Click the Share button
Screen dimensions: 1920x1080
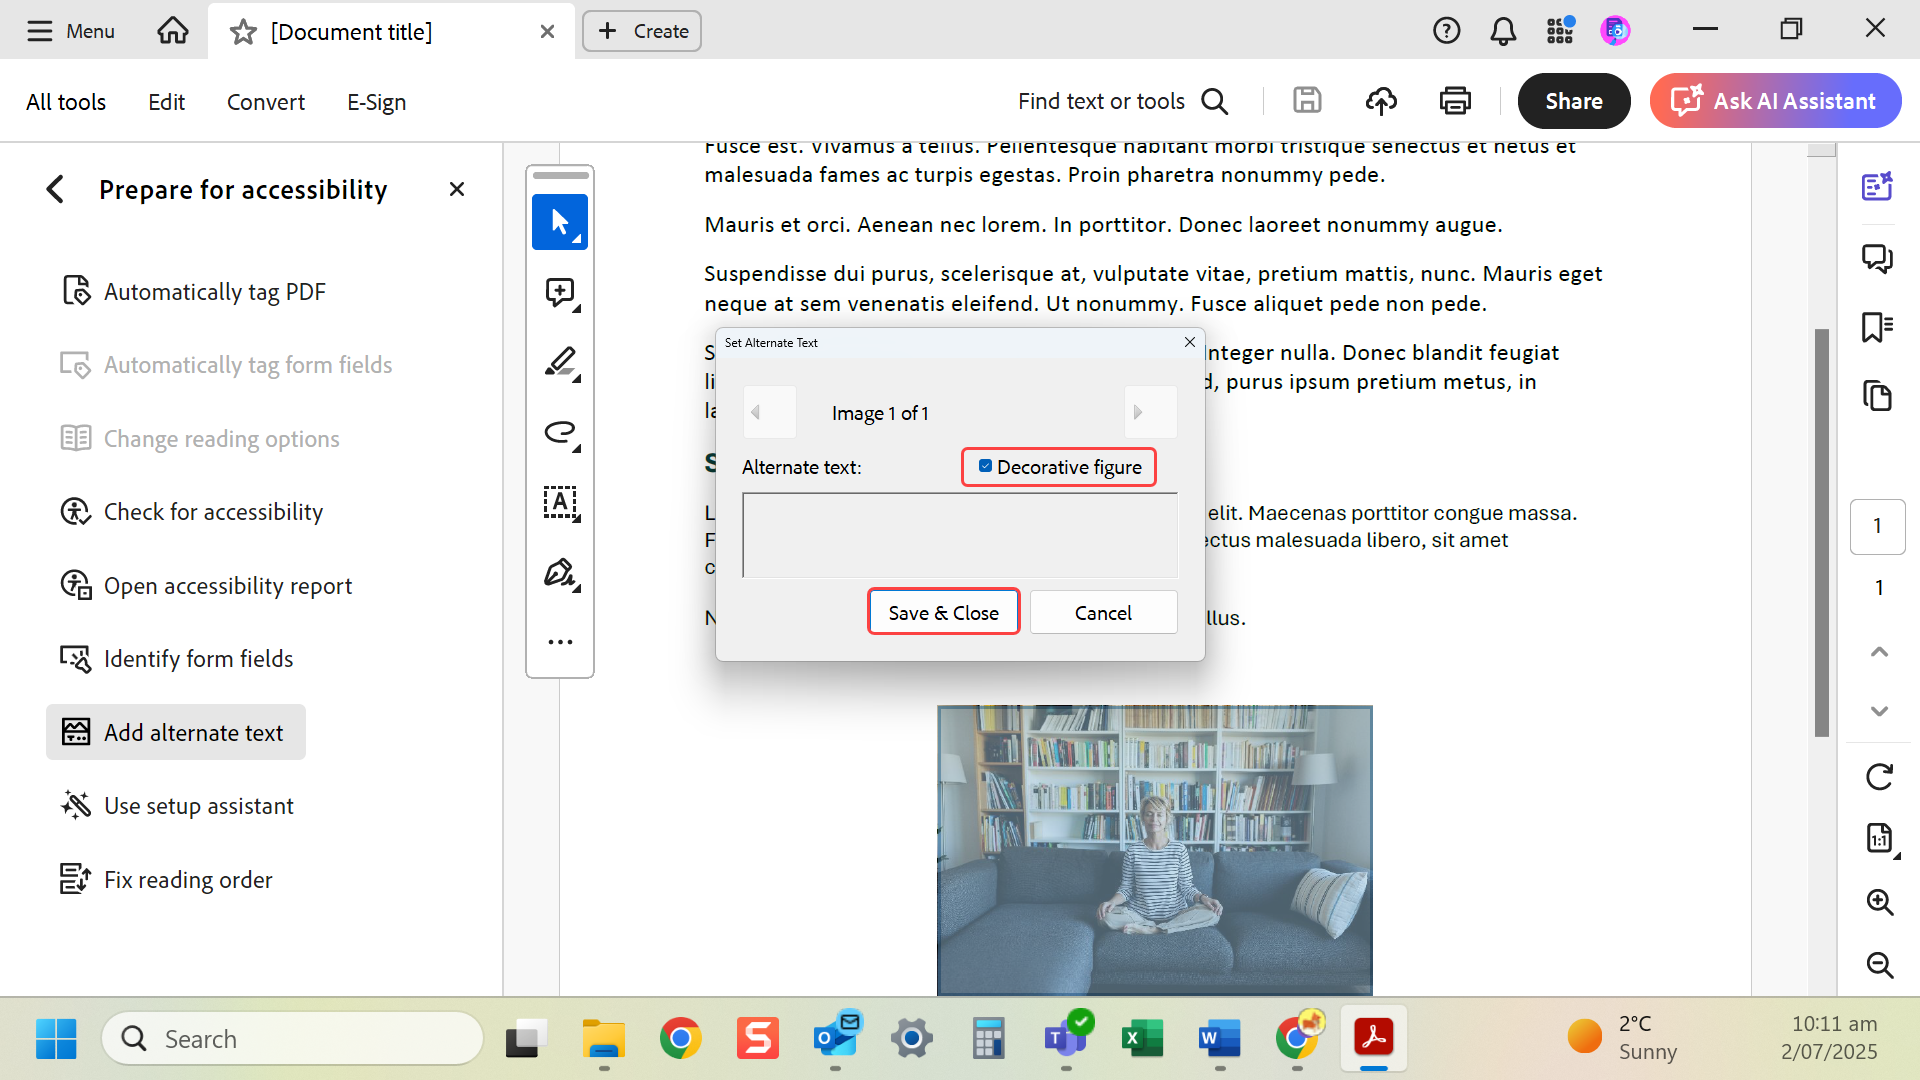pos(1573,101)
